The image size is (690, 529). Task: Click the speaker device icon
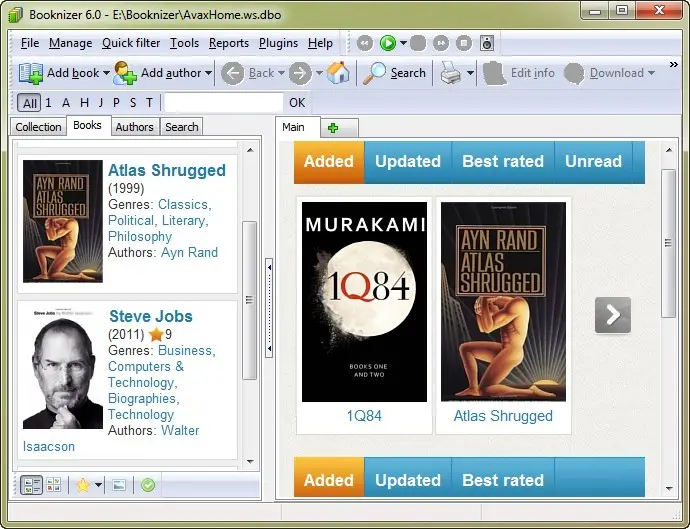point(487,43)
